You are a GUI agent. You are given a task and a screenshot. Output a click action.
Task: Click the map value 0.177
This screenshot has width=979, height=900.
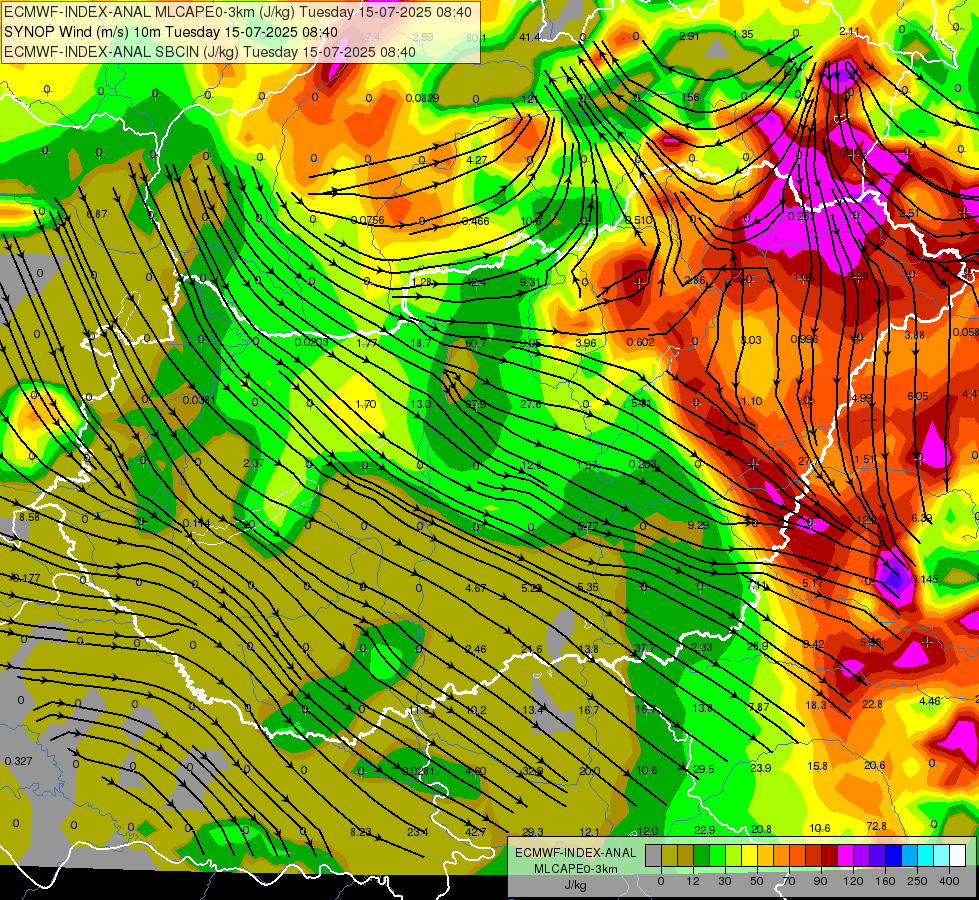point(26,578)
